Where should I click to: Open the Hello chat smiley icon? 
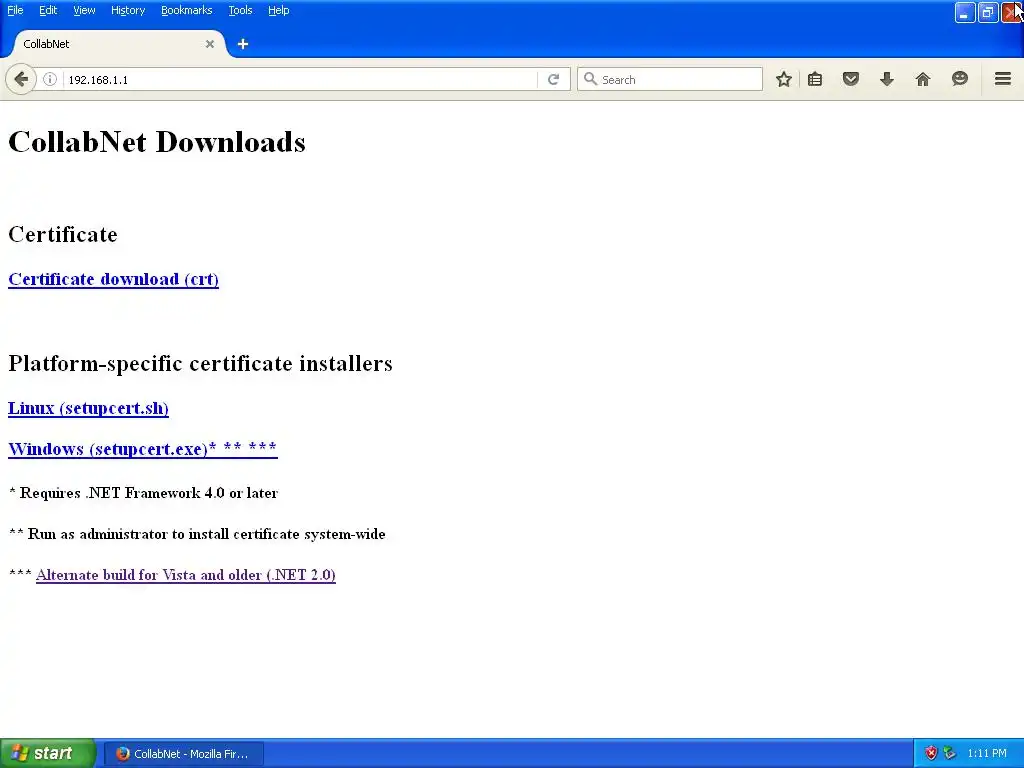(x=959, y=79)
